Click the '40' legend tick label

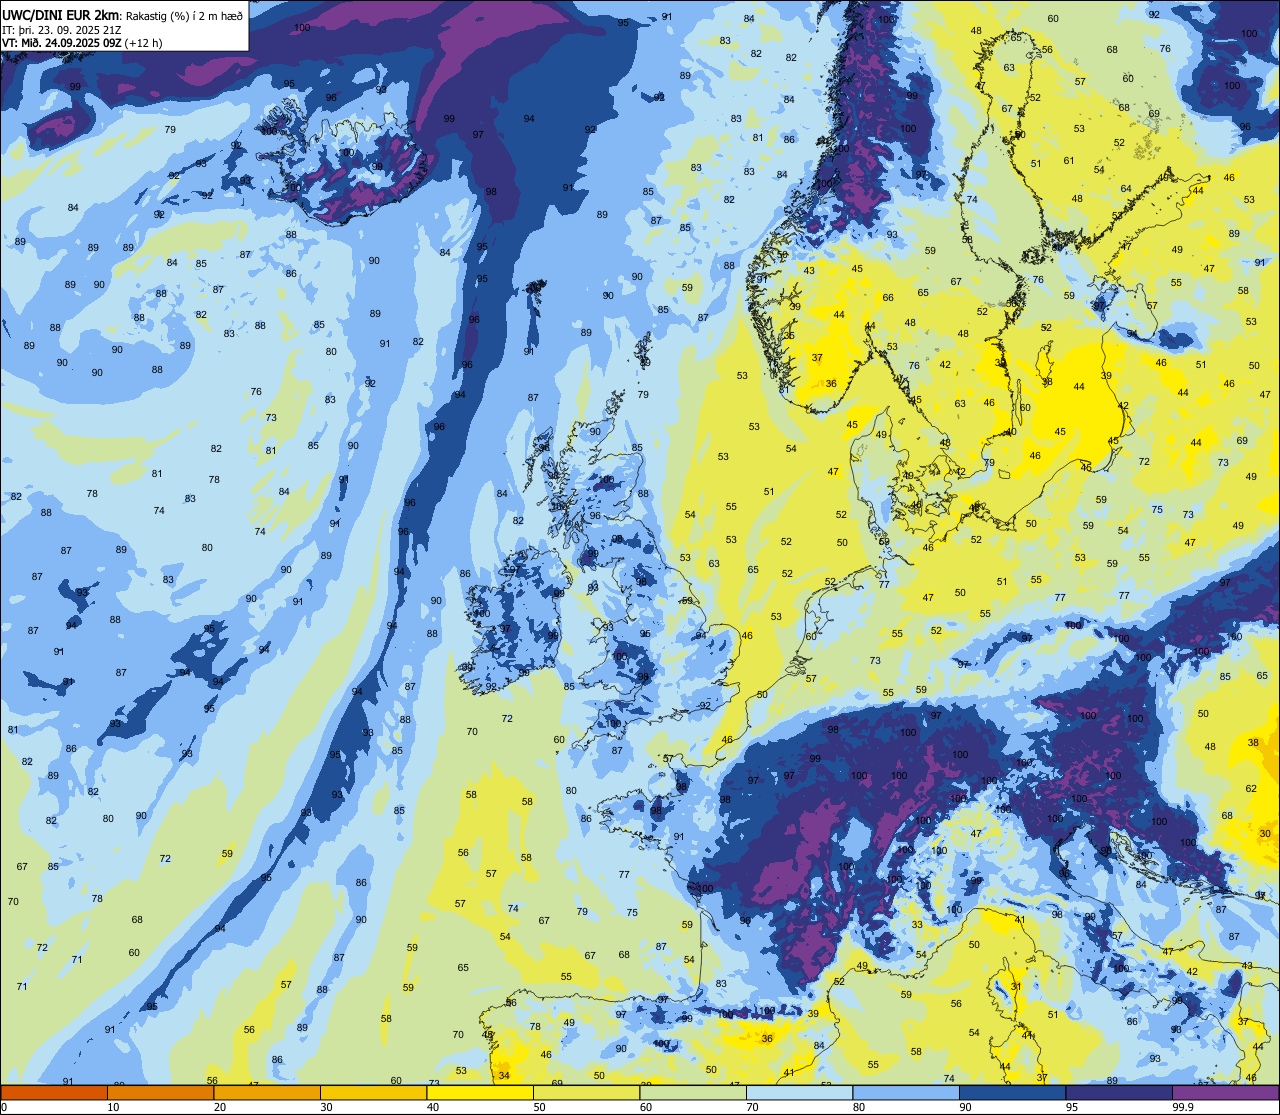(433, 1107)
